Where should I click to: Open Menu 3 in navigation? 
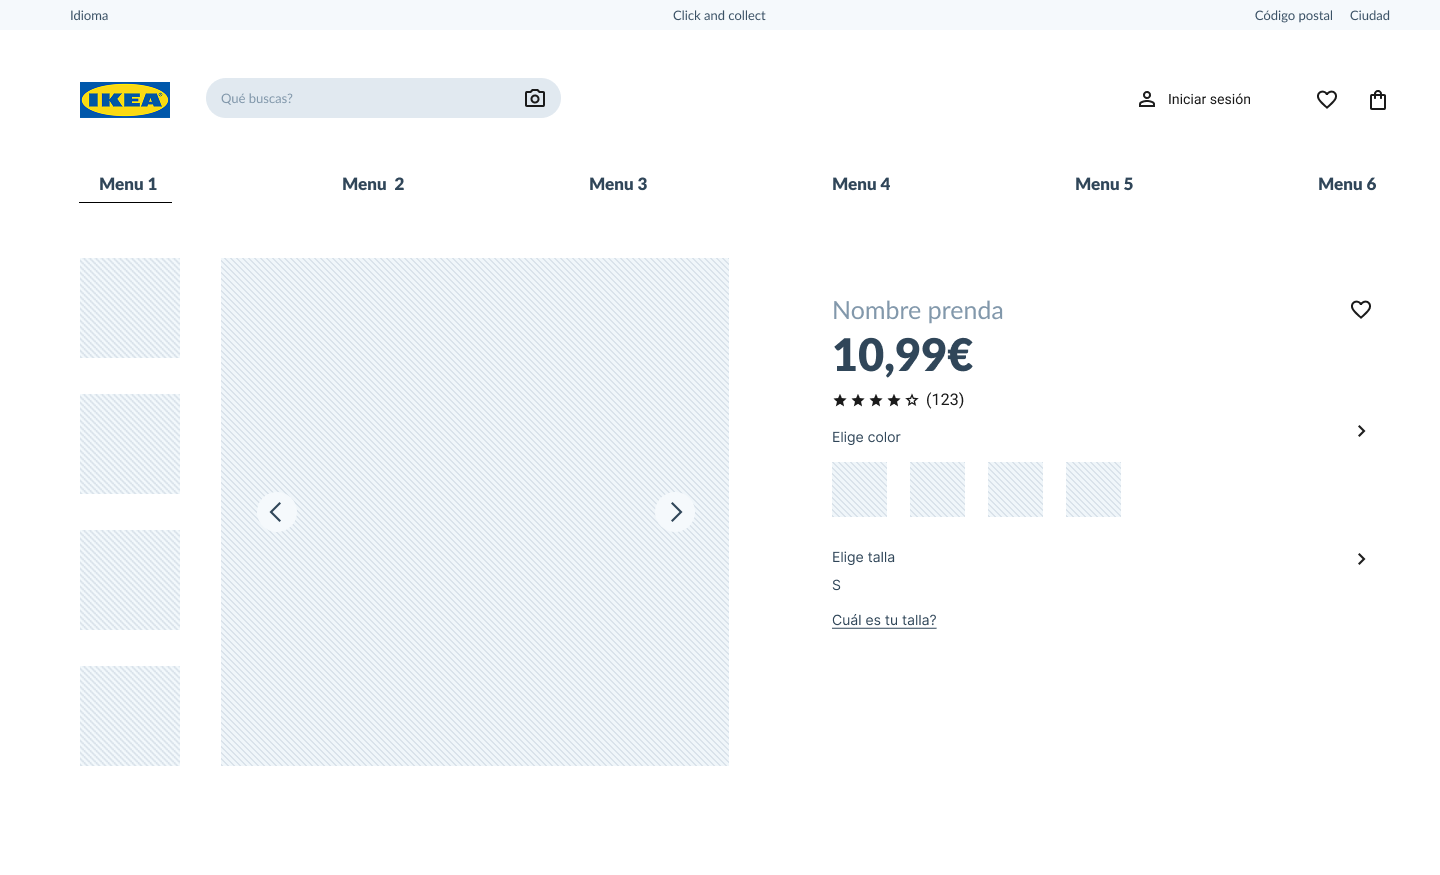(618, 184)
